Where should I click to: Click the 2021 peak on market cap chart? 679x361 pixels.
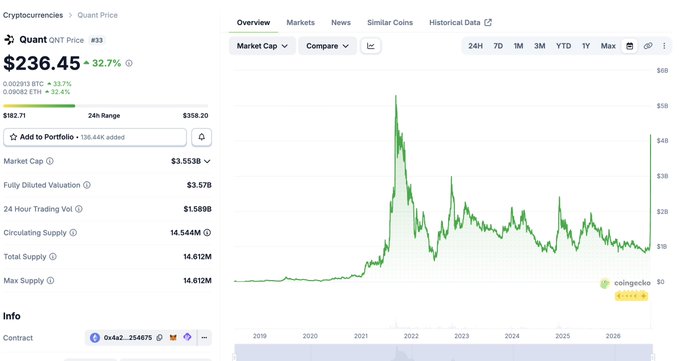click(x=396, y=97)
